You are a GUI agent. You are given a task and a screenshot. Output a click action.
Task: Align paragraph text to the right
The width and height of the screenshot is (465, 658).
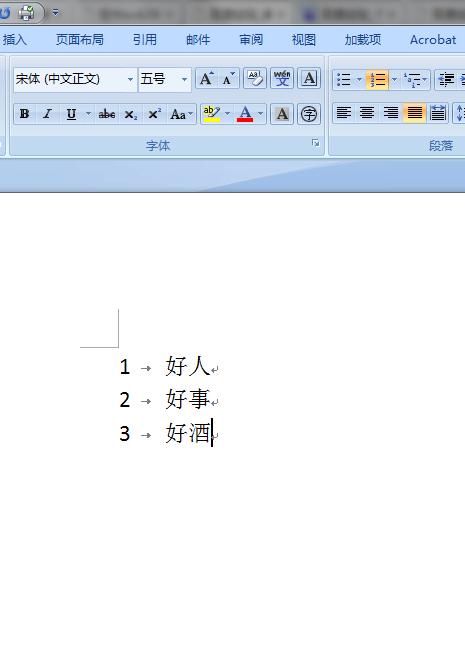[x=391, y=113]
